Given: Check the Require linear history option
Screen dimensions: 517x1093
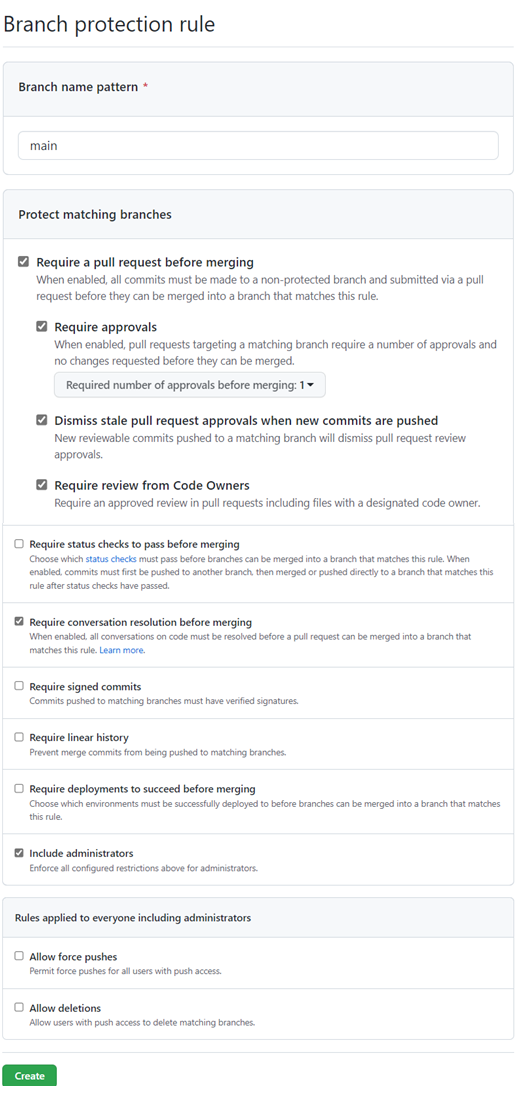Looking at the screenshot, I should point(20,737).
